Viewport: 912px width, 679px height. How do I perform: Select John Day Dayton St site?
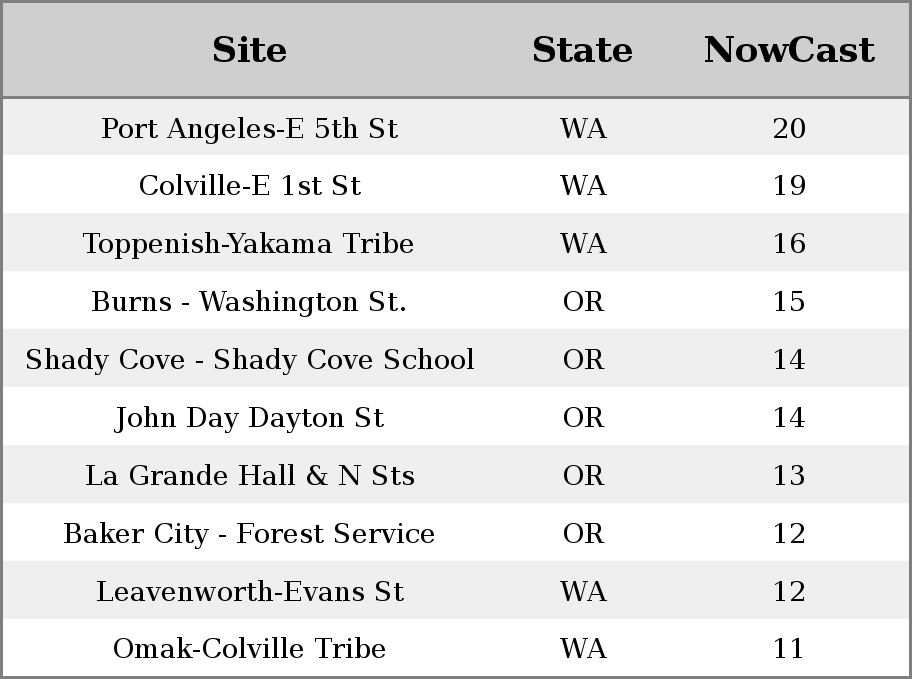coord(250,418)
